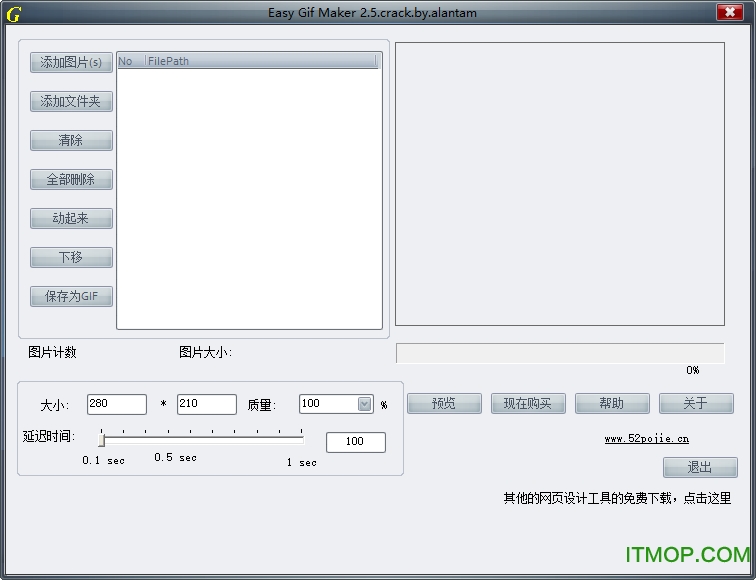
Task: Click the 退出 exit button
Action: point(700,467)
